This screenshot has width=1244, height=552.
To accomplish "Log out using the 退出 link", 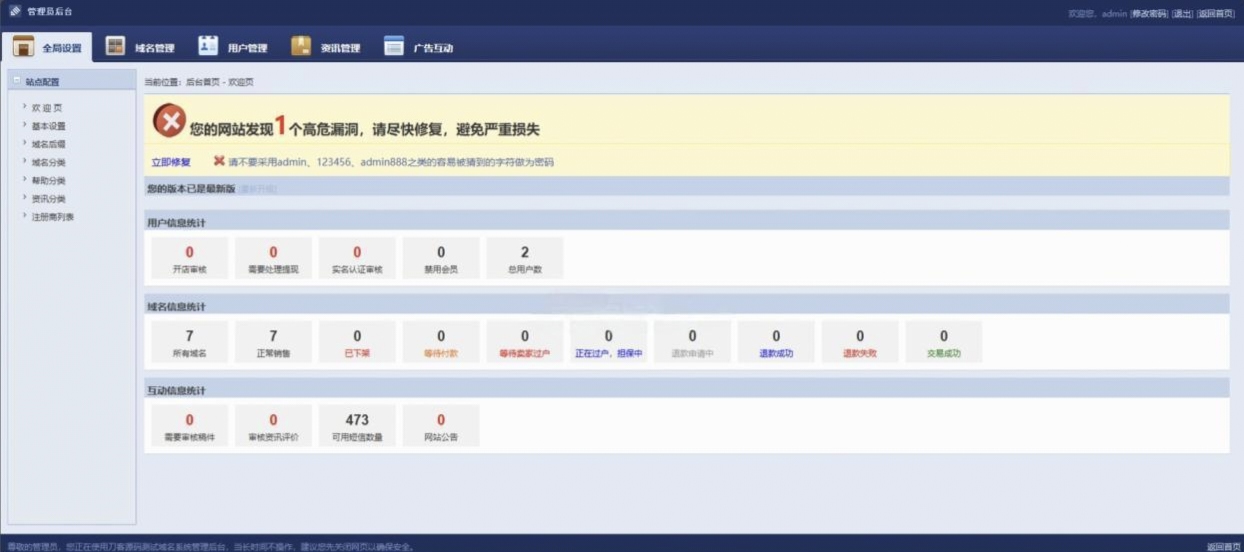I will point(1182,13).
